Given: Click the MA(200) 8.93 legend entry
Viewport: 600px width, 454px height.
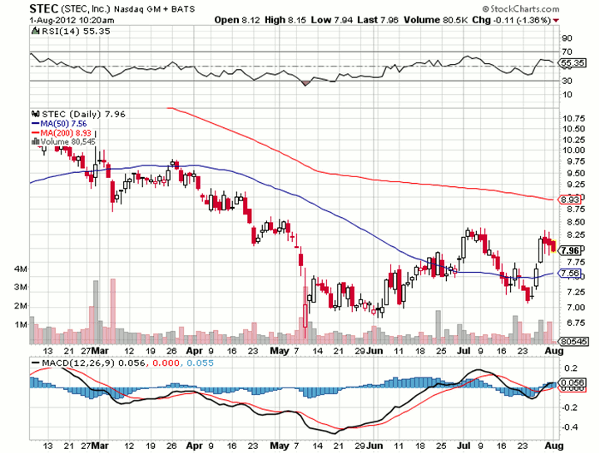Looking at the screenshot, I should click(x=61, y=133).
